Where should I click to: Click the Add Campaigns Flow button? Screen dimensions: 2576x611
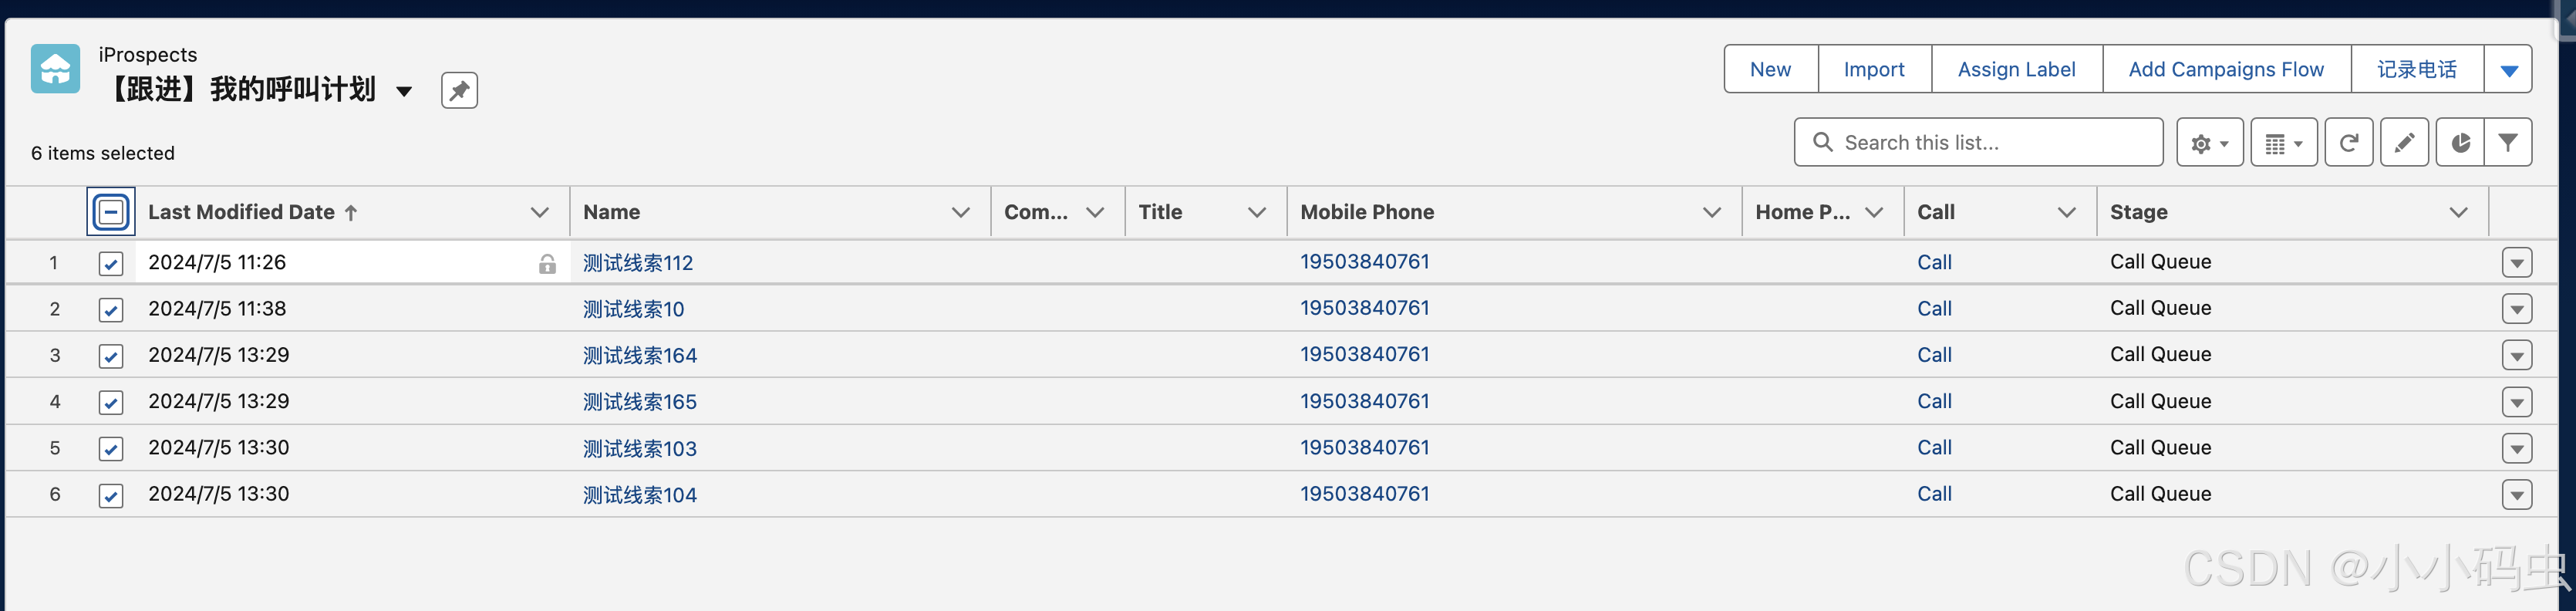[2226, 69]
